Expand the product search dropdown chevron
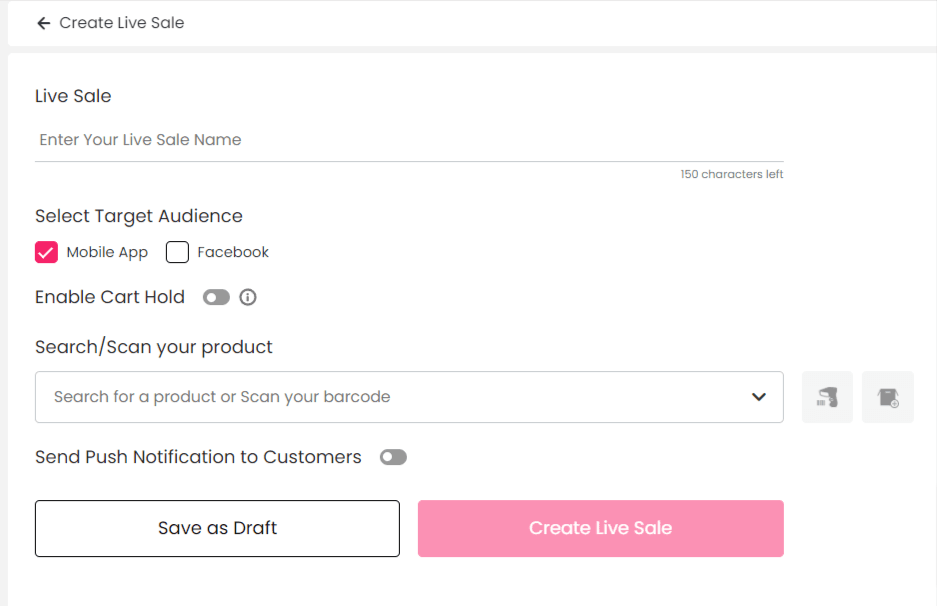The image size is (937, 606). pyautogui.click(x=759, y=397)
